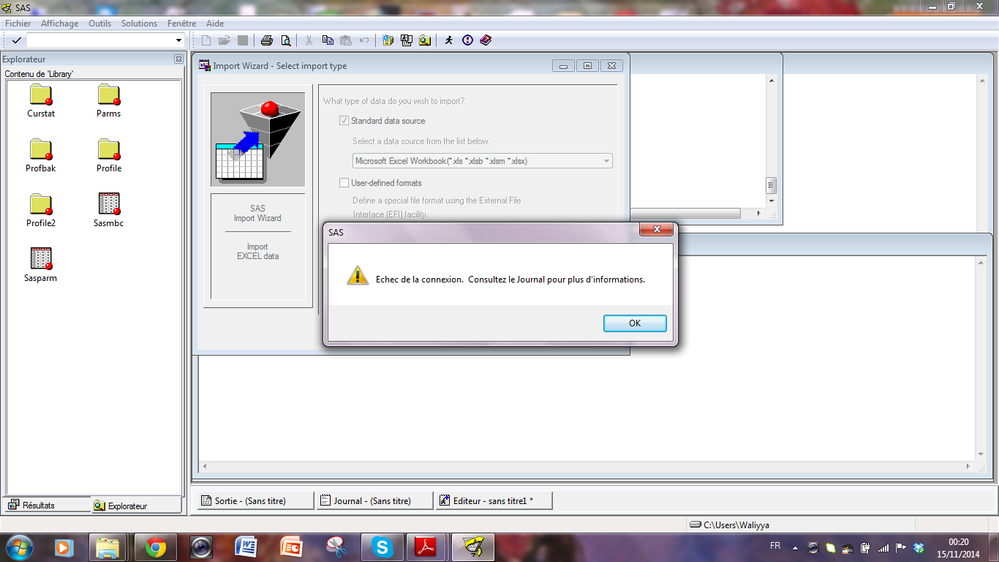Image resolution: width=999 pixels, height=562 pixels.
Task: Click the Save toolbar icon
Action: tap(243, 40)
